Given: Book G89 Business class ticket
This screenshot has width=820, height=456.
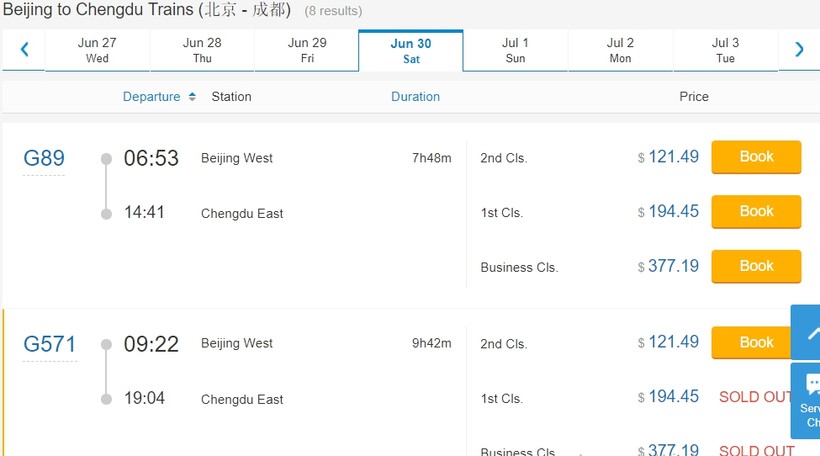Looking at the screenshot, I should (x=756, y=266).
